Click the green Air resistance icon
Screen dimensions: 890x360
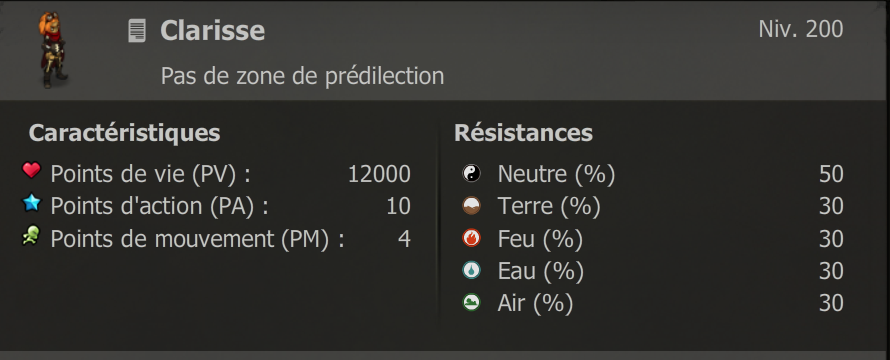click(x=471, y=303)
